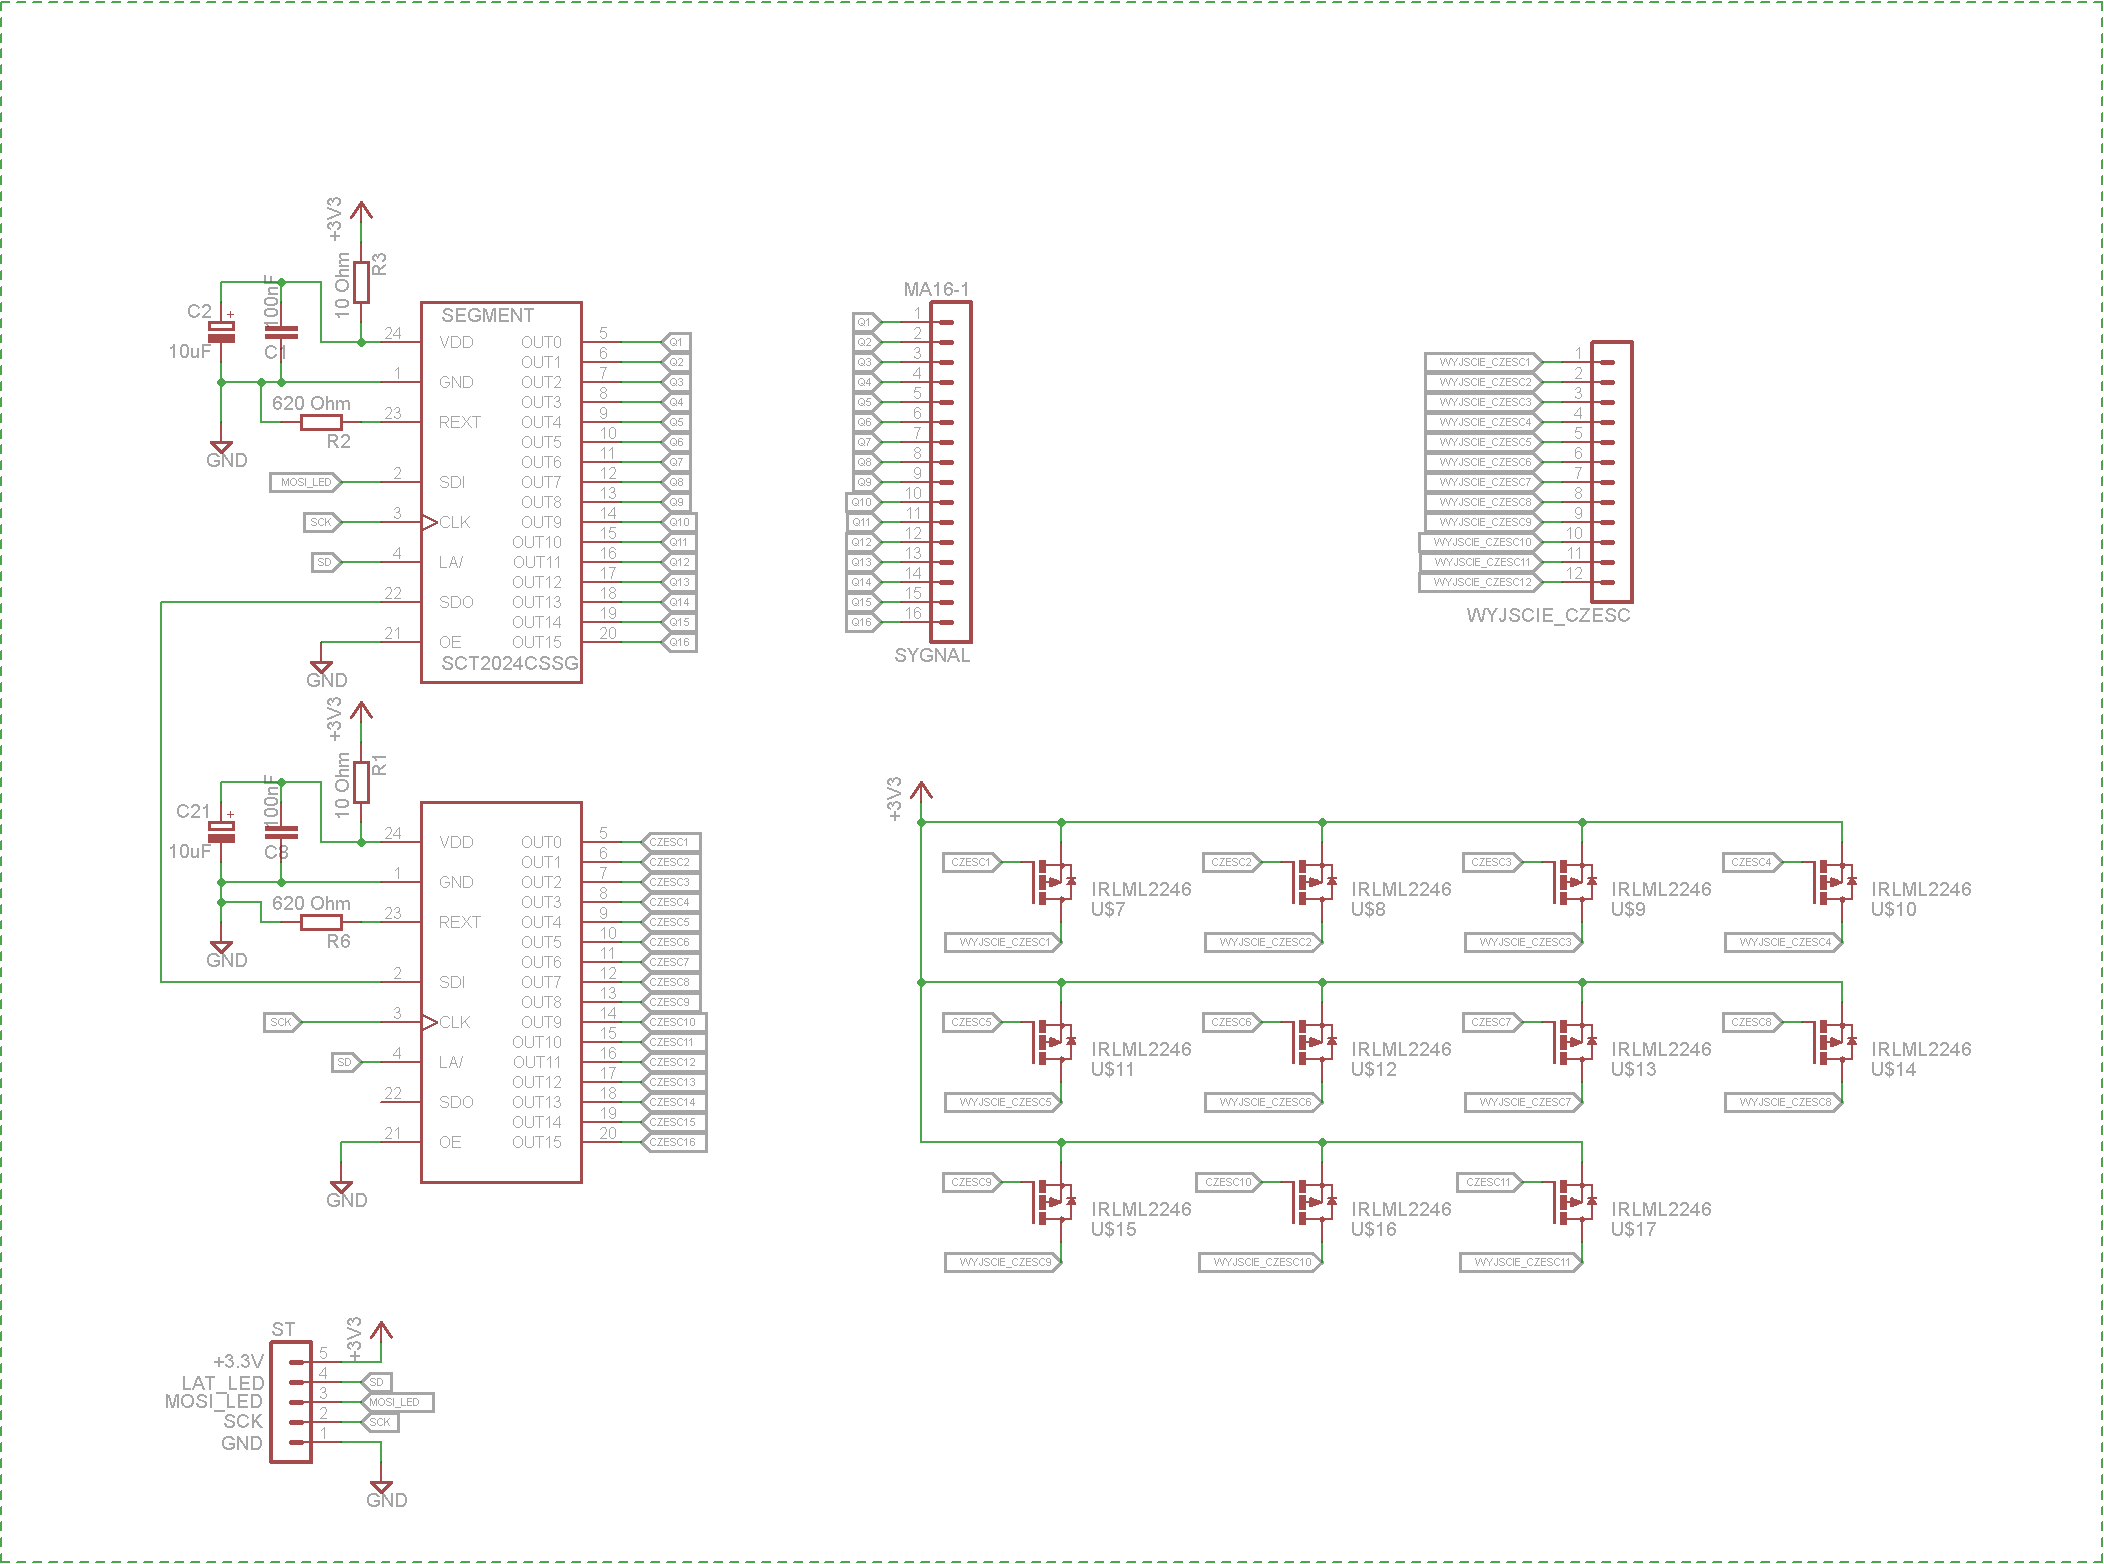2104x1564 pixels.
Task: Click the IRLML2246 U$7 MOSFET symbol
Action: [x=1052, y=882]
